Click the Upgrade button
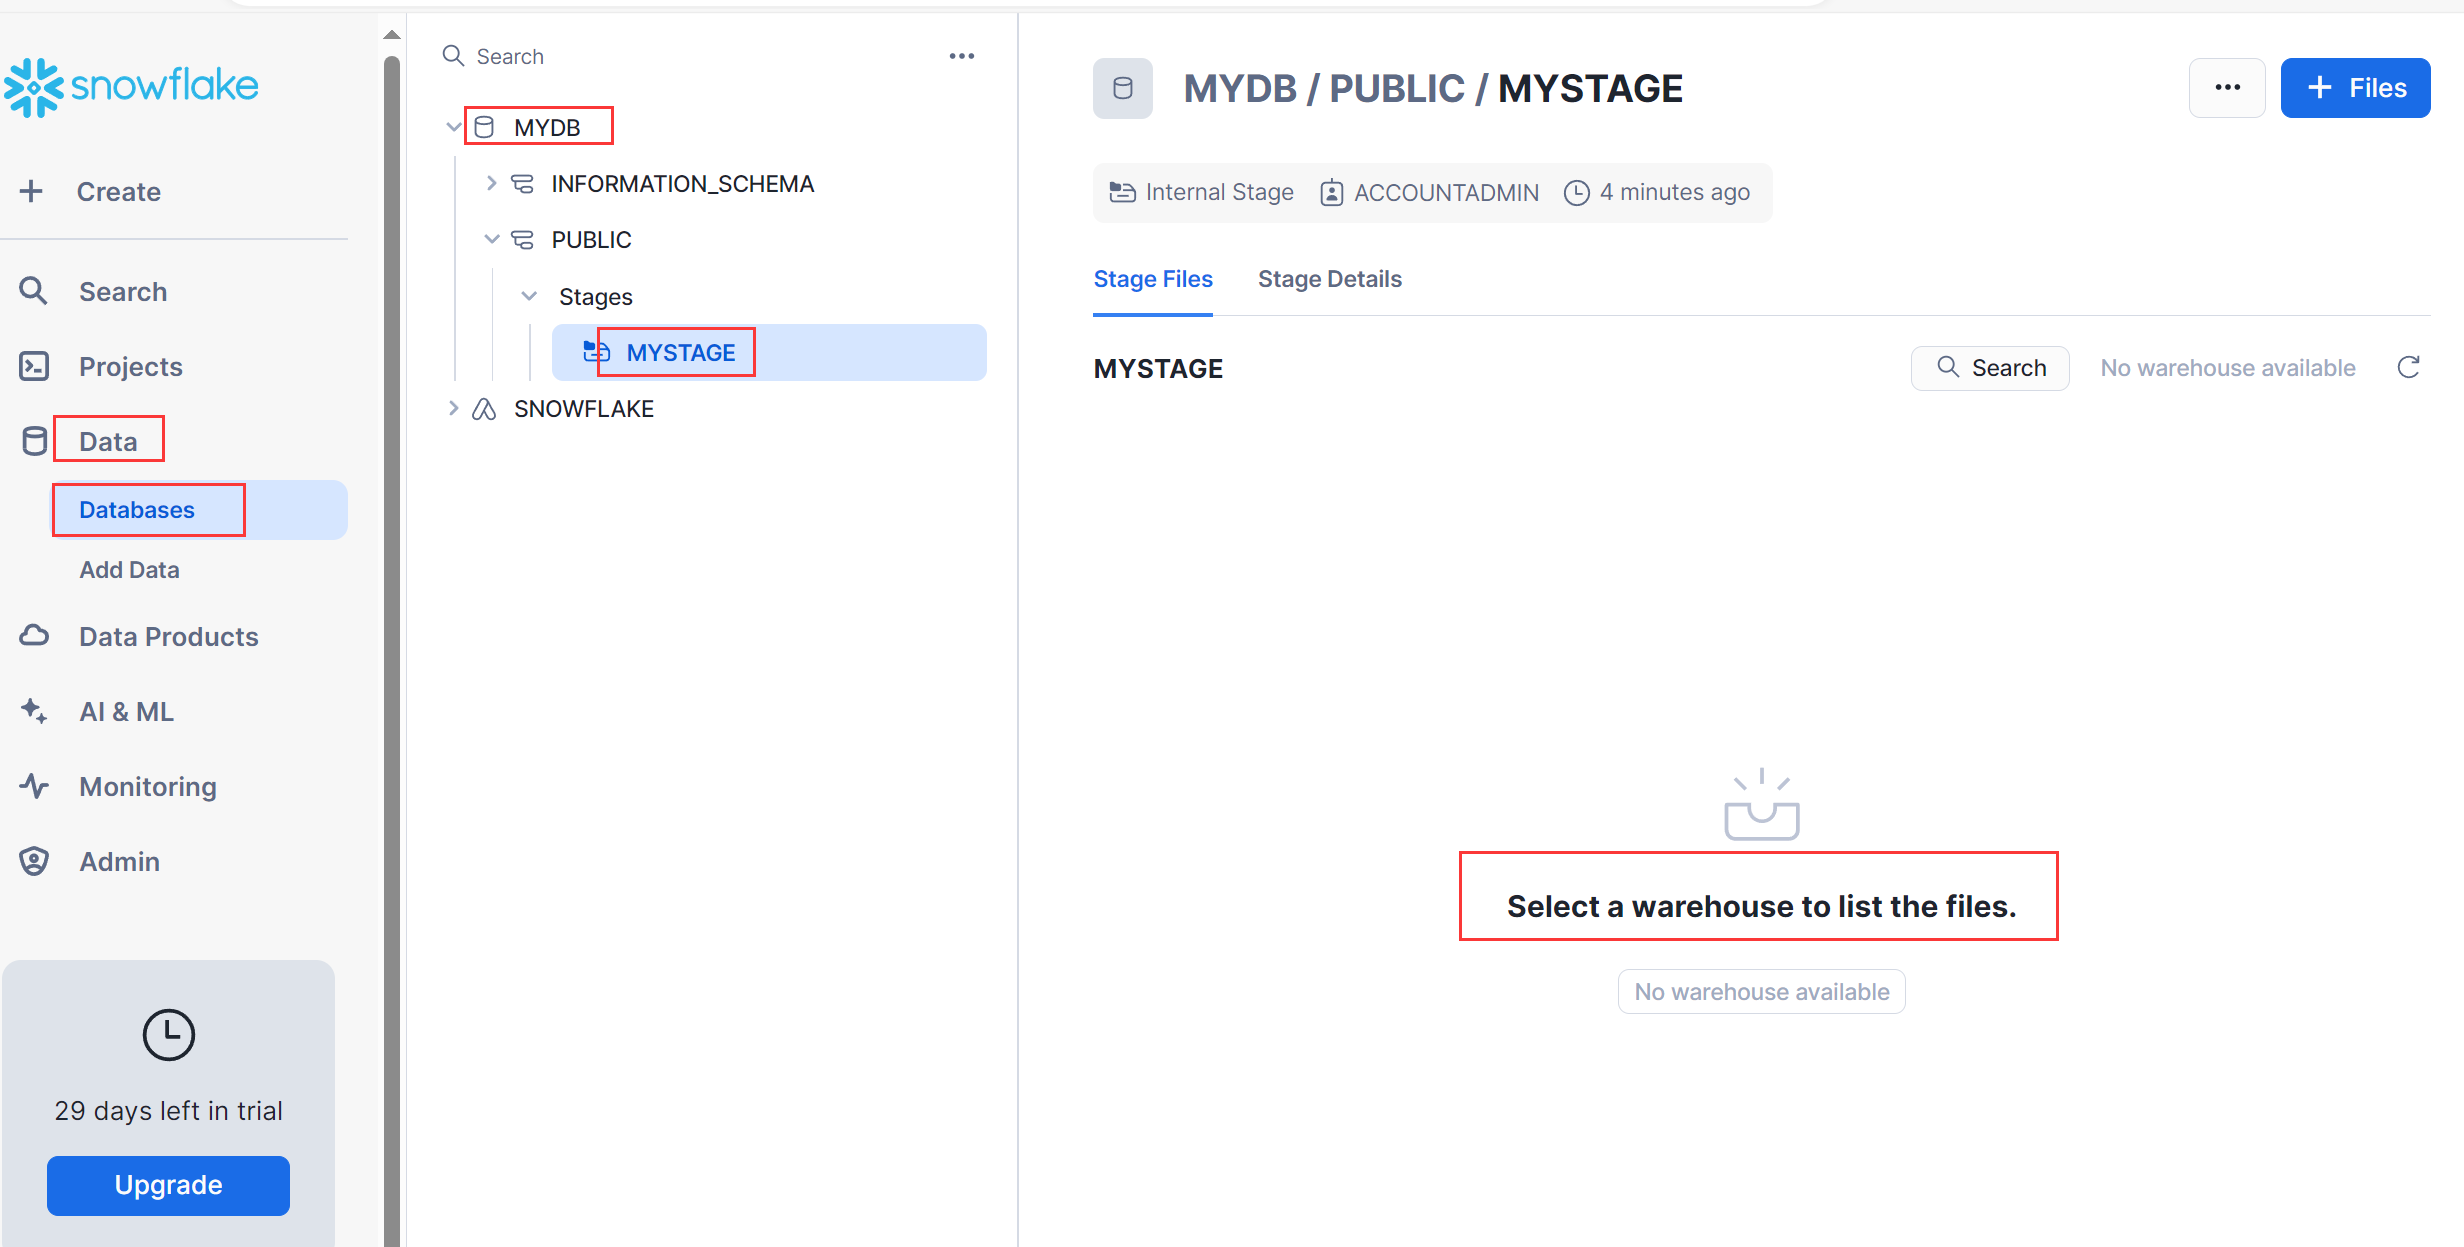Viewport: 2464px width, 1247px height. pyautogui.click(x=168, y=1185)
